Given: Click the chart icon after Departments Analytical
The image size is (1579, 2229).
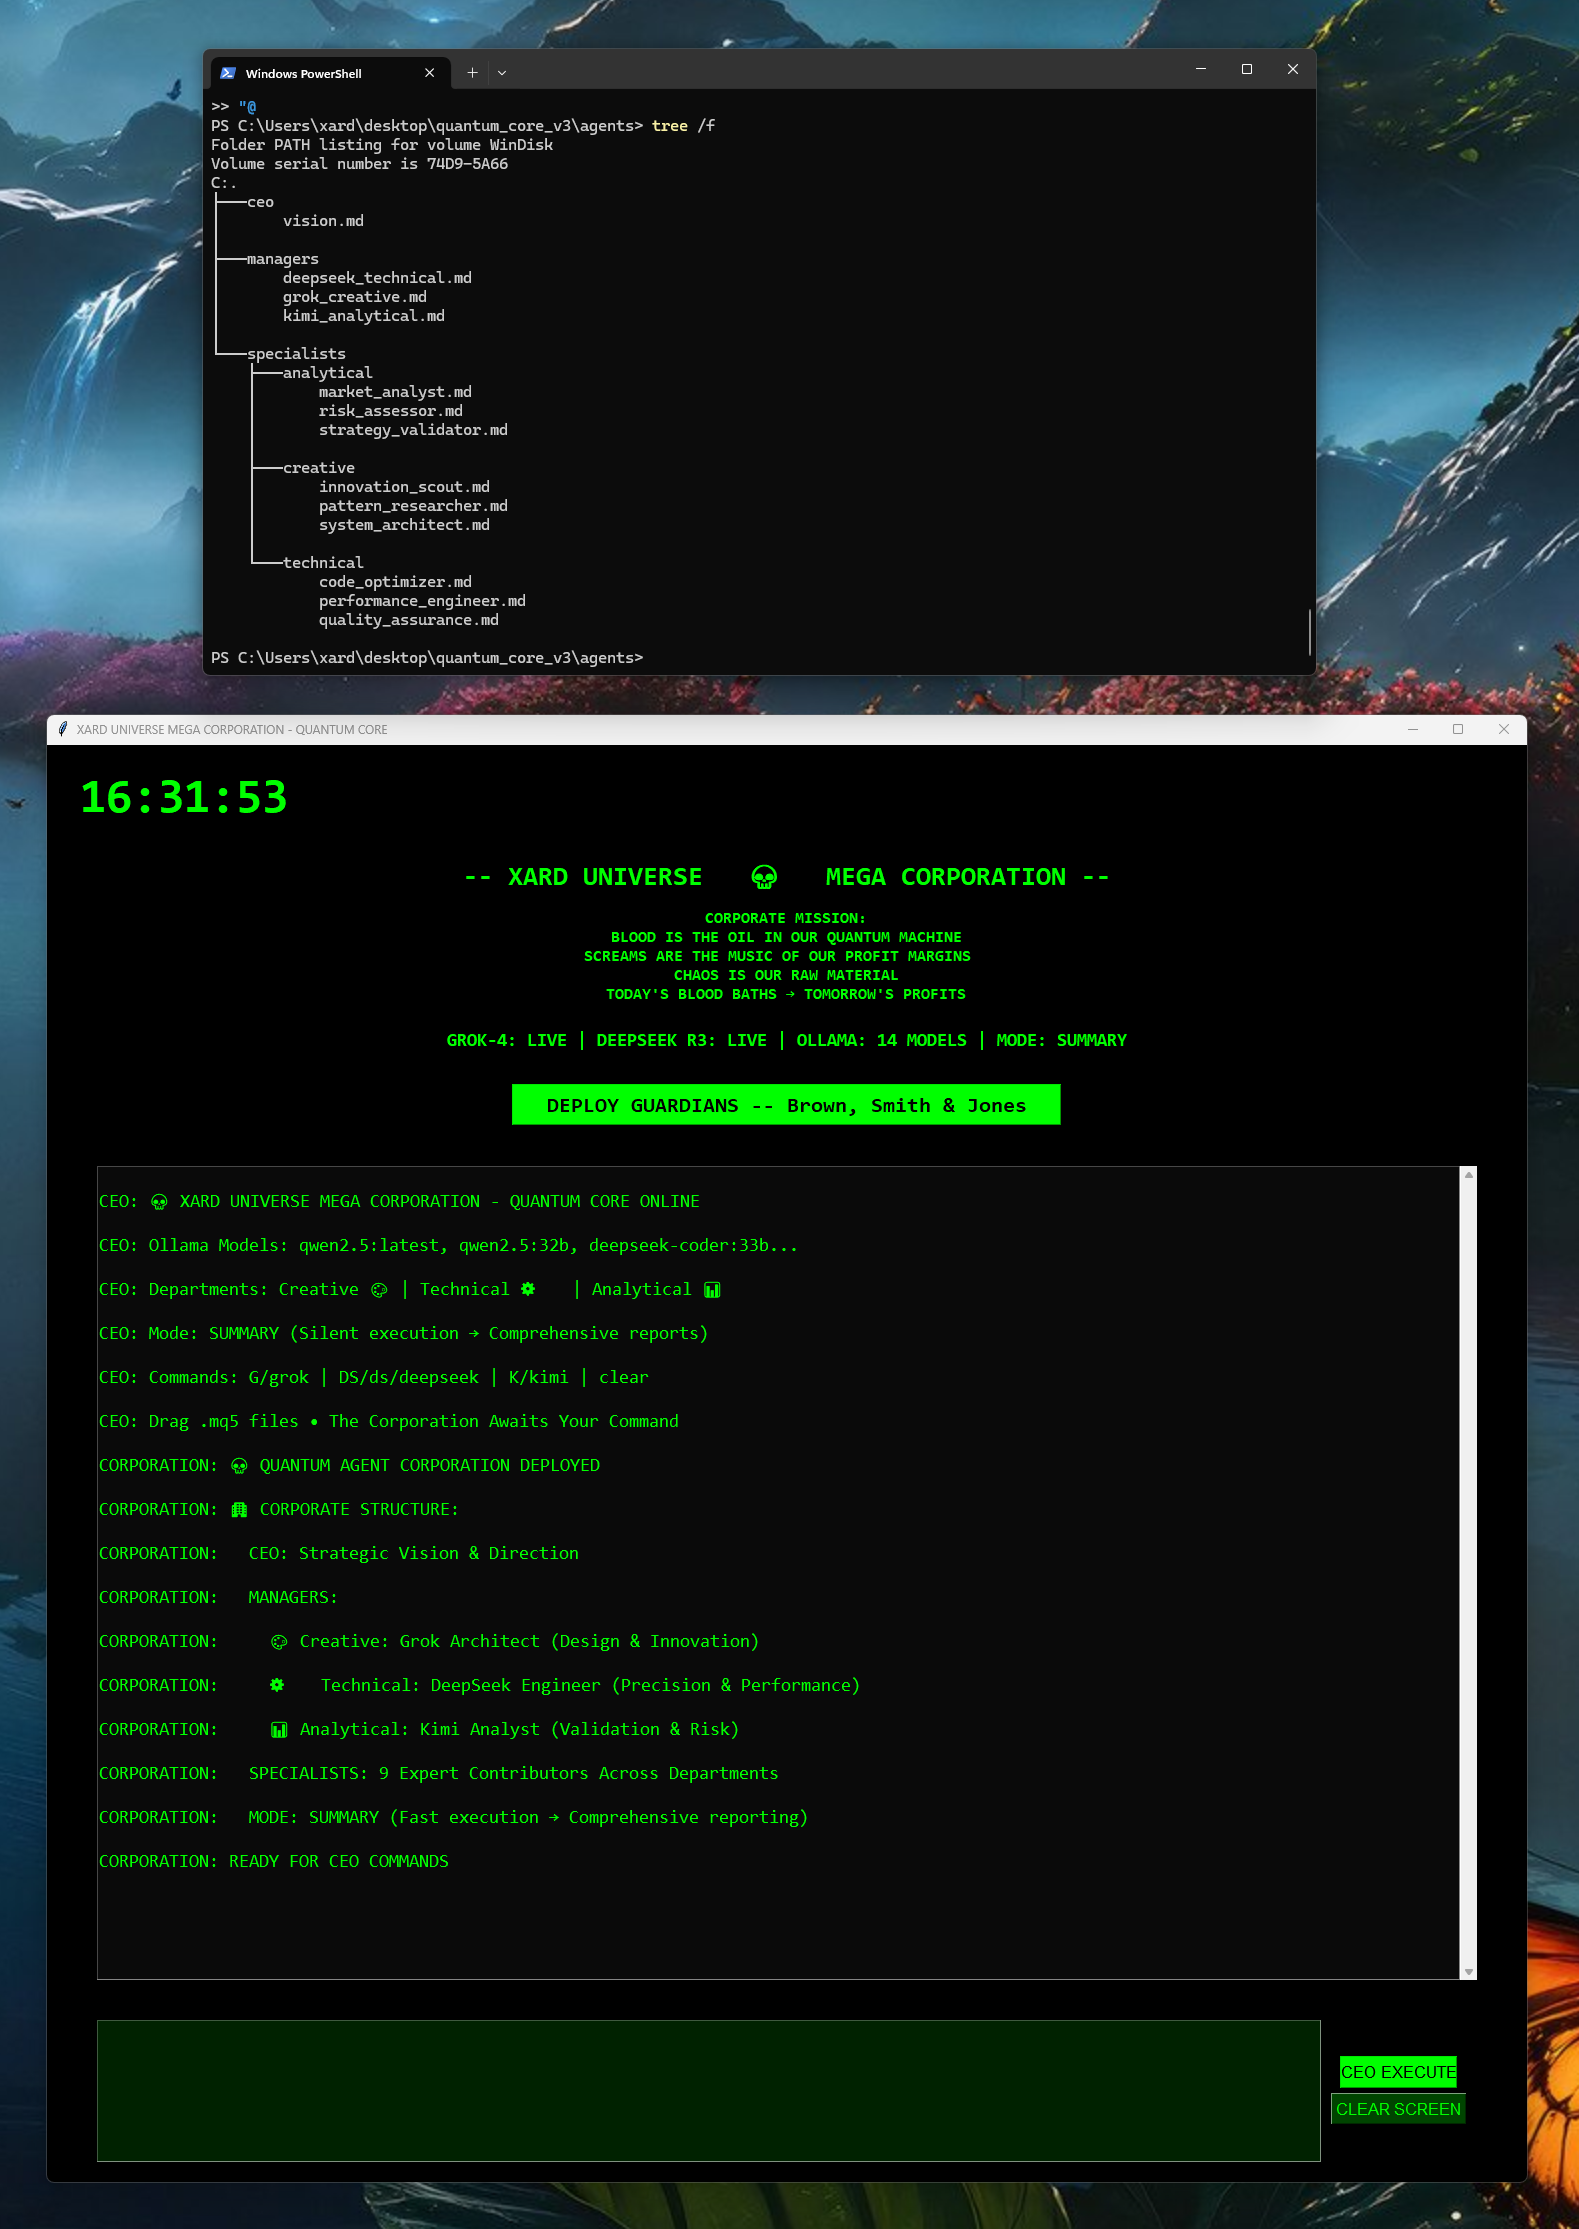Looking at the screenshot, I should (x=712, y=1290).
